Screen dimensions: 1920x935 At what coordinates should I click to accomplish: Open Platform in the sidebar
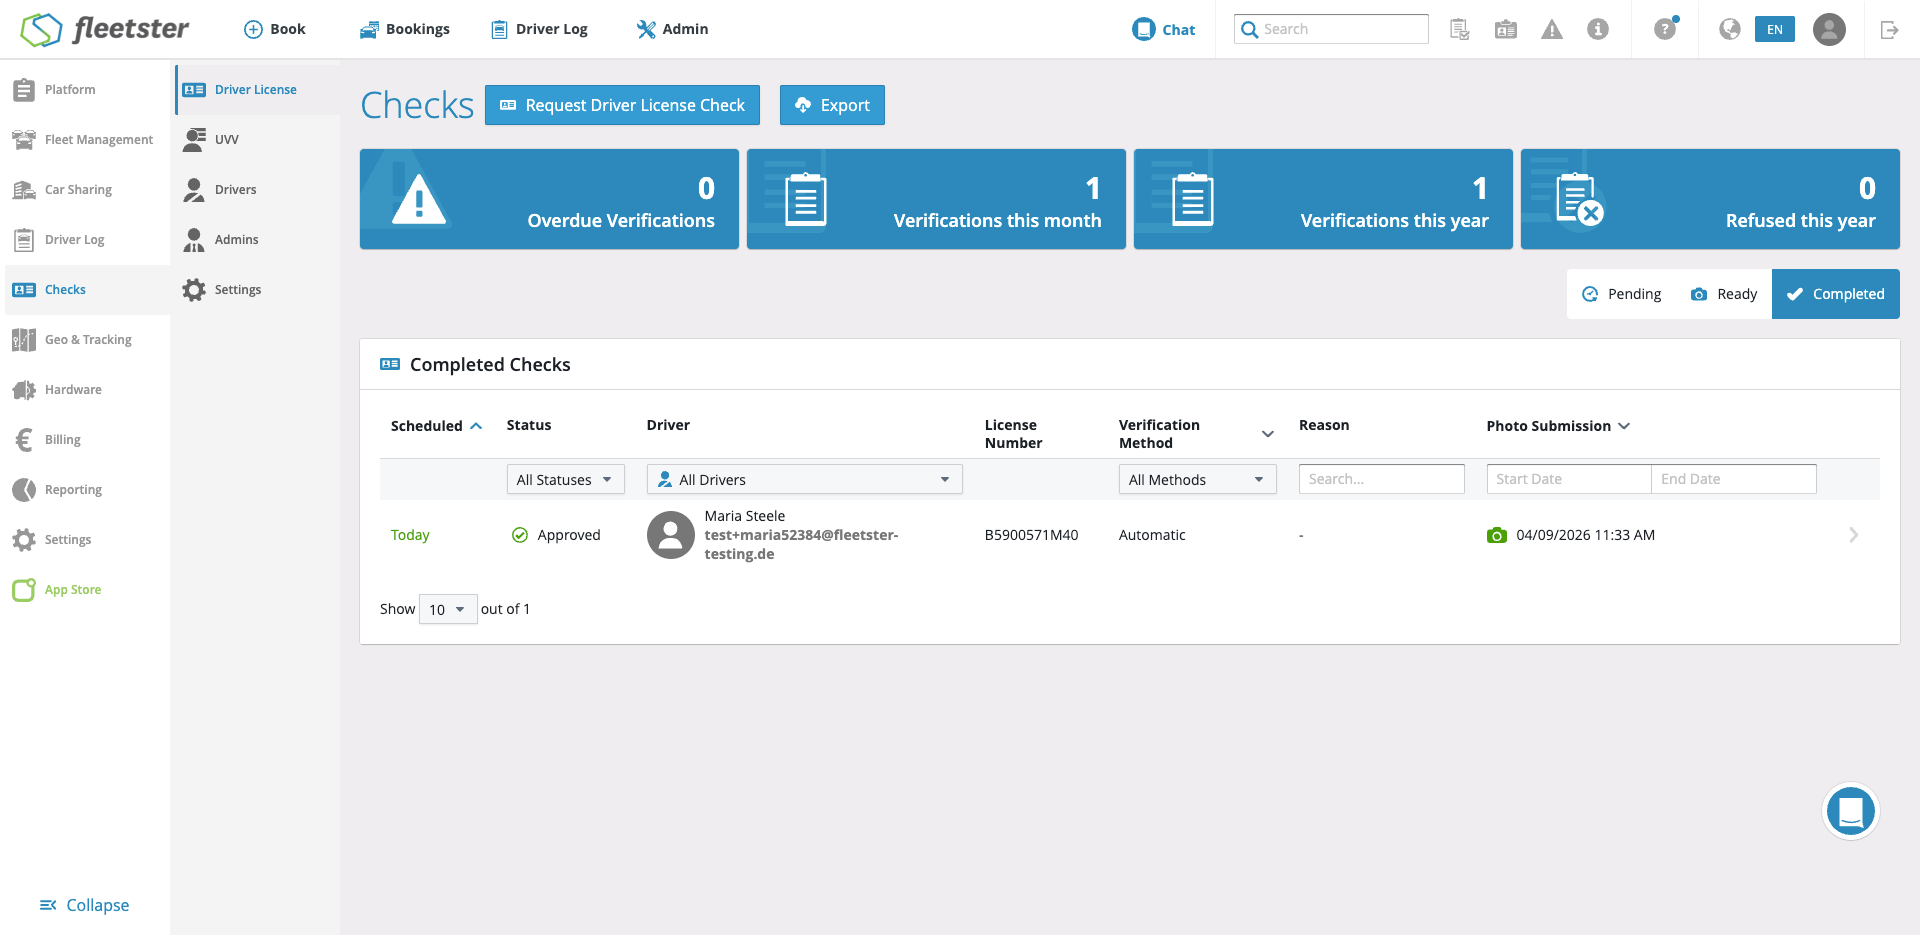pos(85,90)
